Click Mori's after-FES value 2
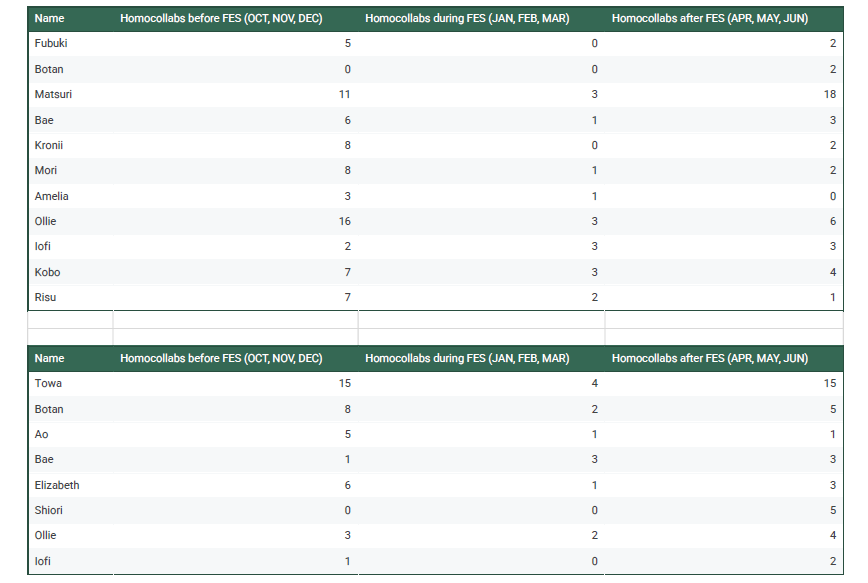Viewport: 868px width, 583px height. (833, 170)
